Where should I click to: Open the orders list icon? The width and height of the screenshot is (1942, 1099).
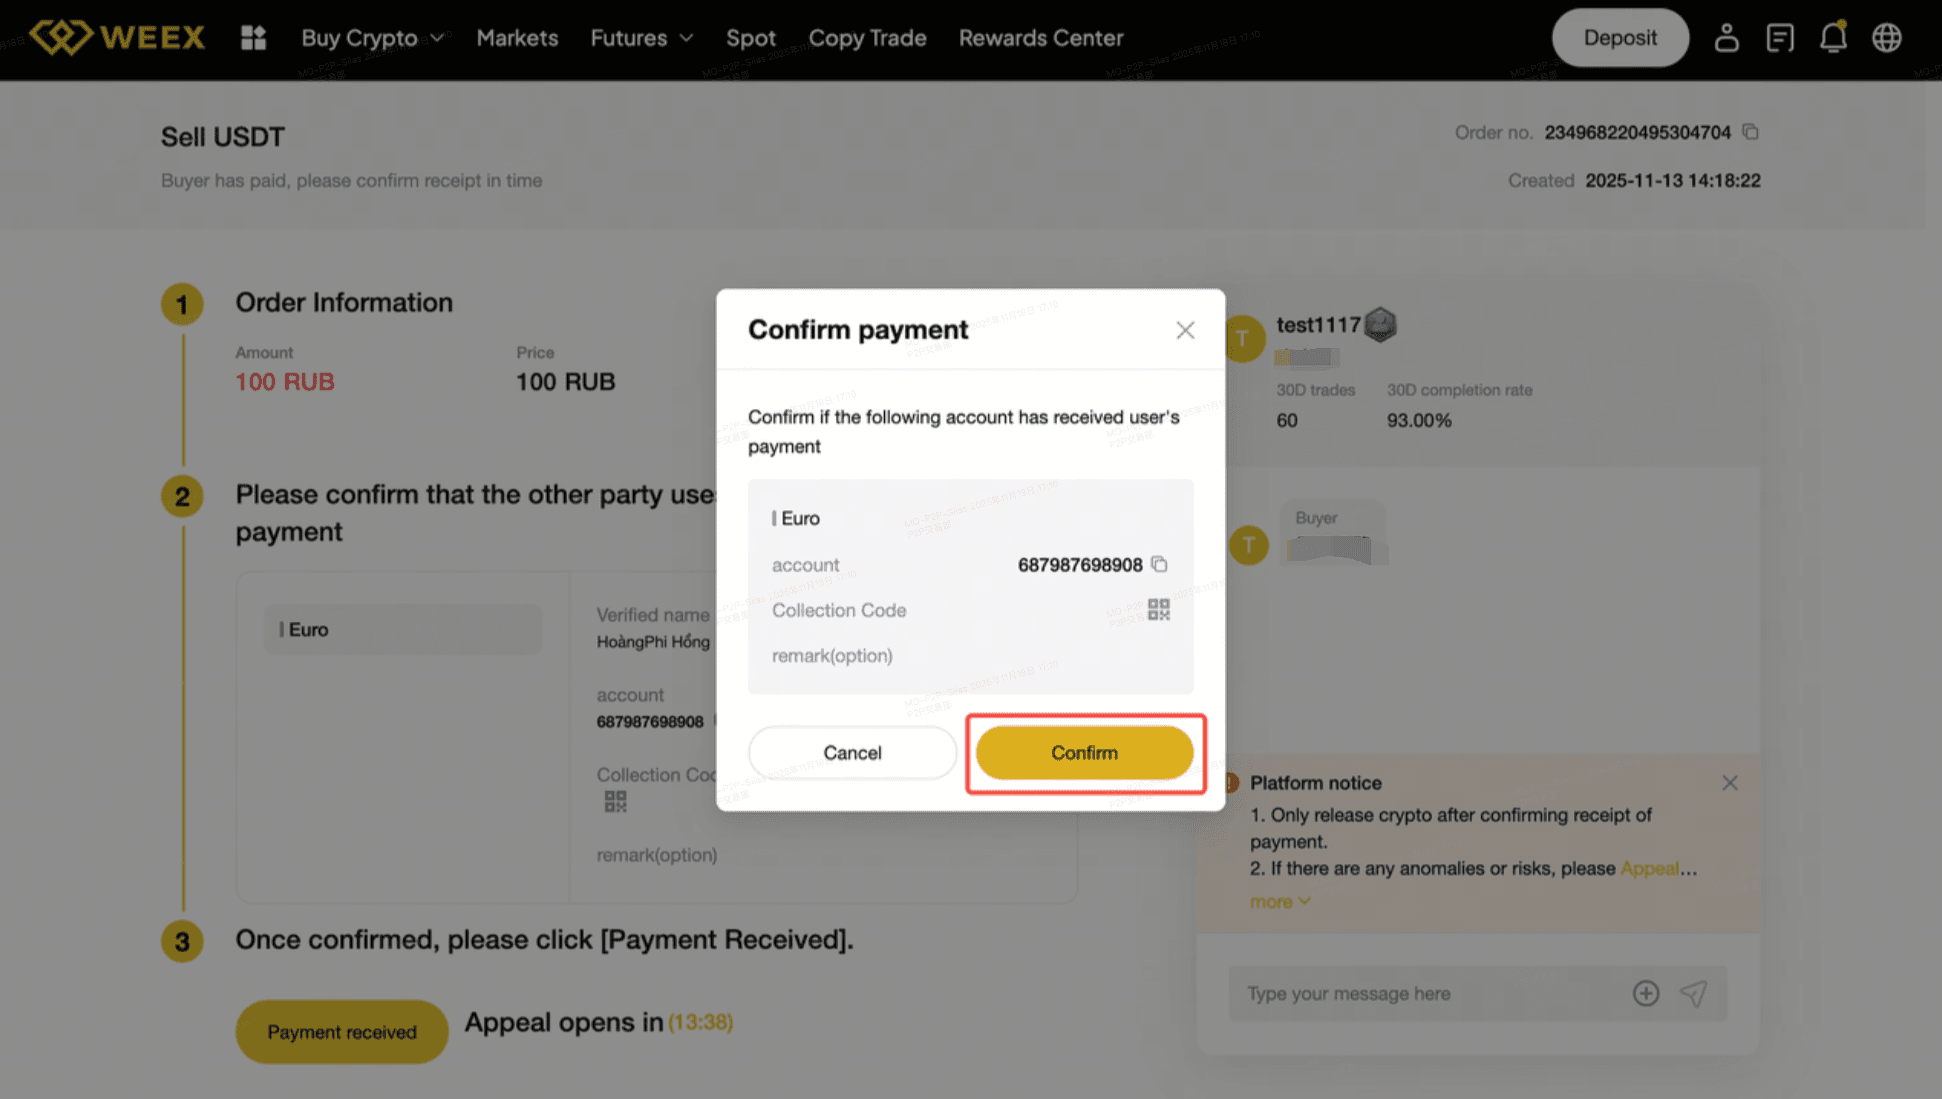[1780, 38]
